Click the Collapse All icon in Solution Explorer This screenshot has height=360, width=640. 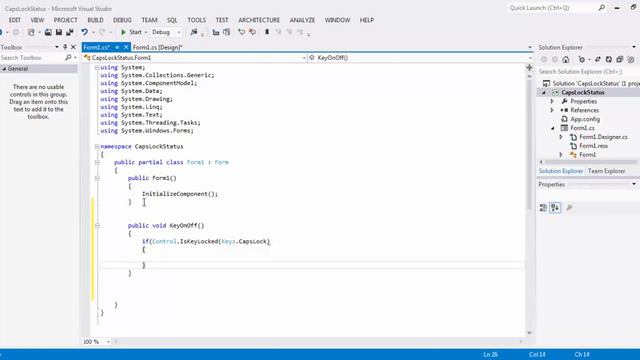(620, 60)
